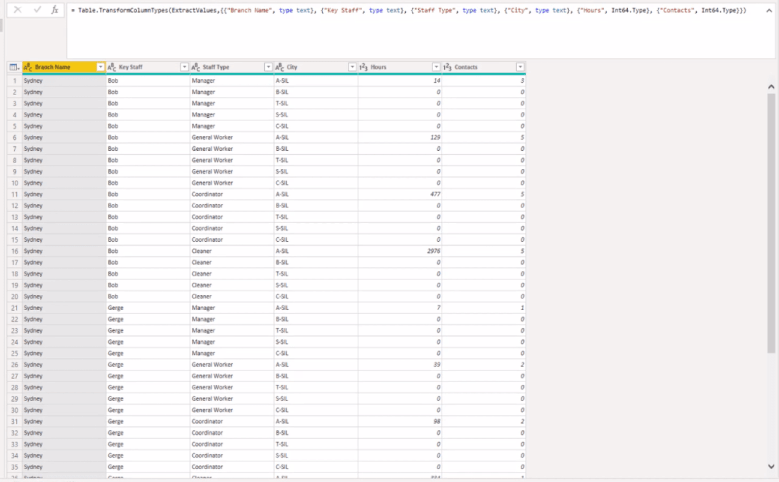Select Bob cell in row 1
Viewport: 779px width, 482px height.
pos(148,80)
